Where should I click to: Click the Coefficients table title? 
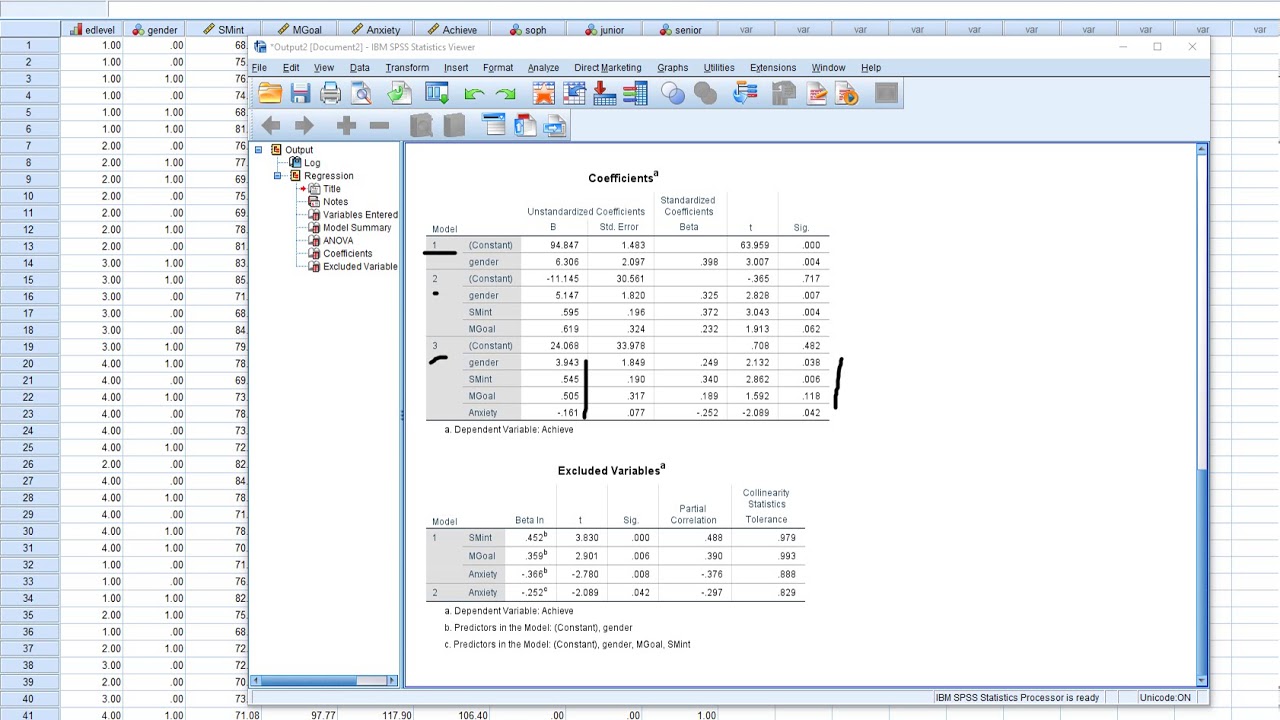[622, 177]
